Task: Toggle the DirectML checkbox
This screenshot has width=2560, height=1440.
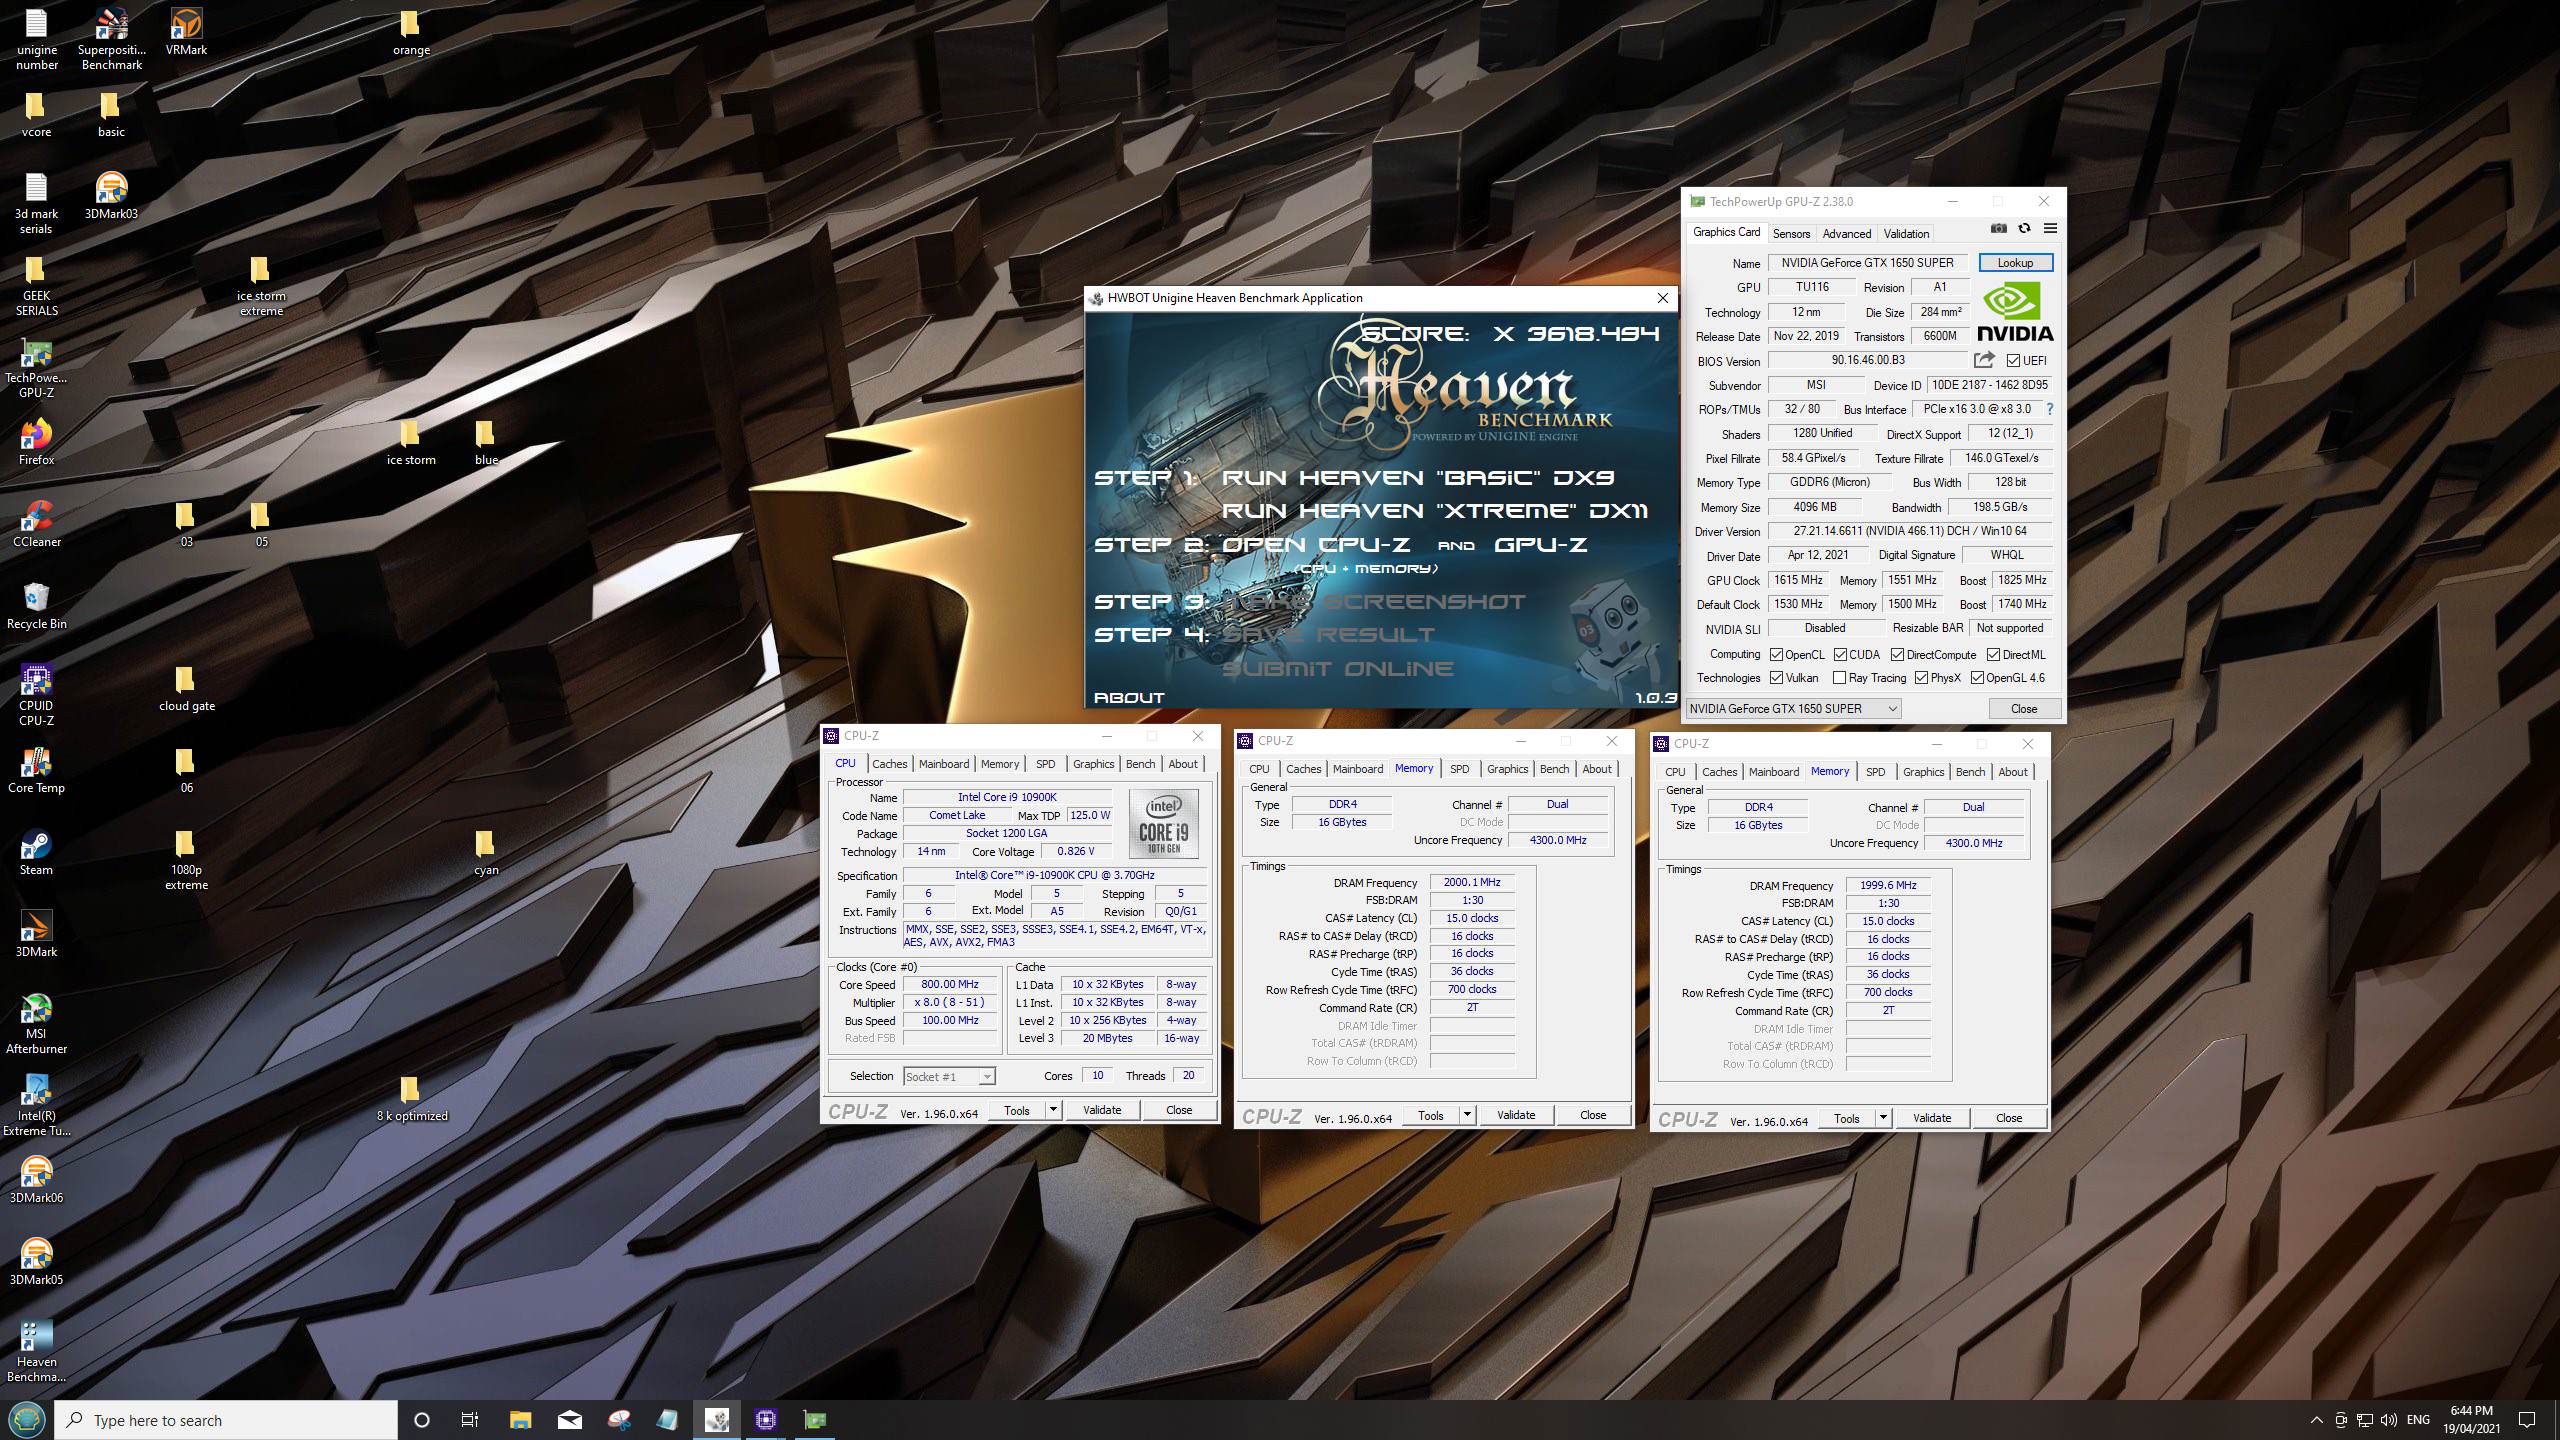Action: click(x=1993, y=655)
